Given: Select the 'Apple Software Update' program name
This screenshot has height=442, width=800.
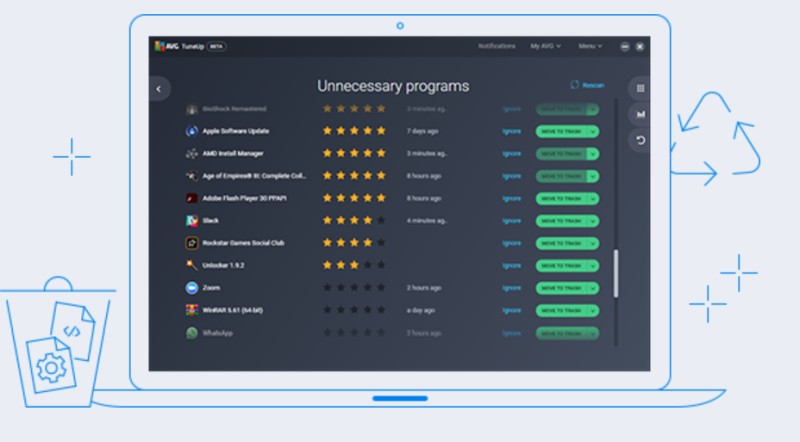Looking at the screenshot, I should [x=236, y=131].
